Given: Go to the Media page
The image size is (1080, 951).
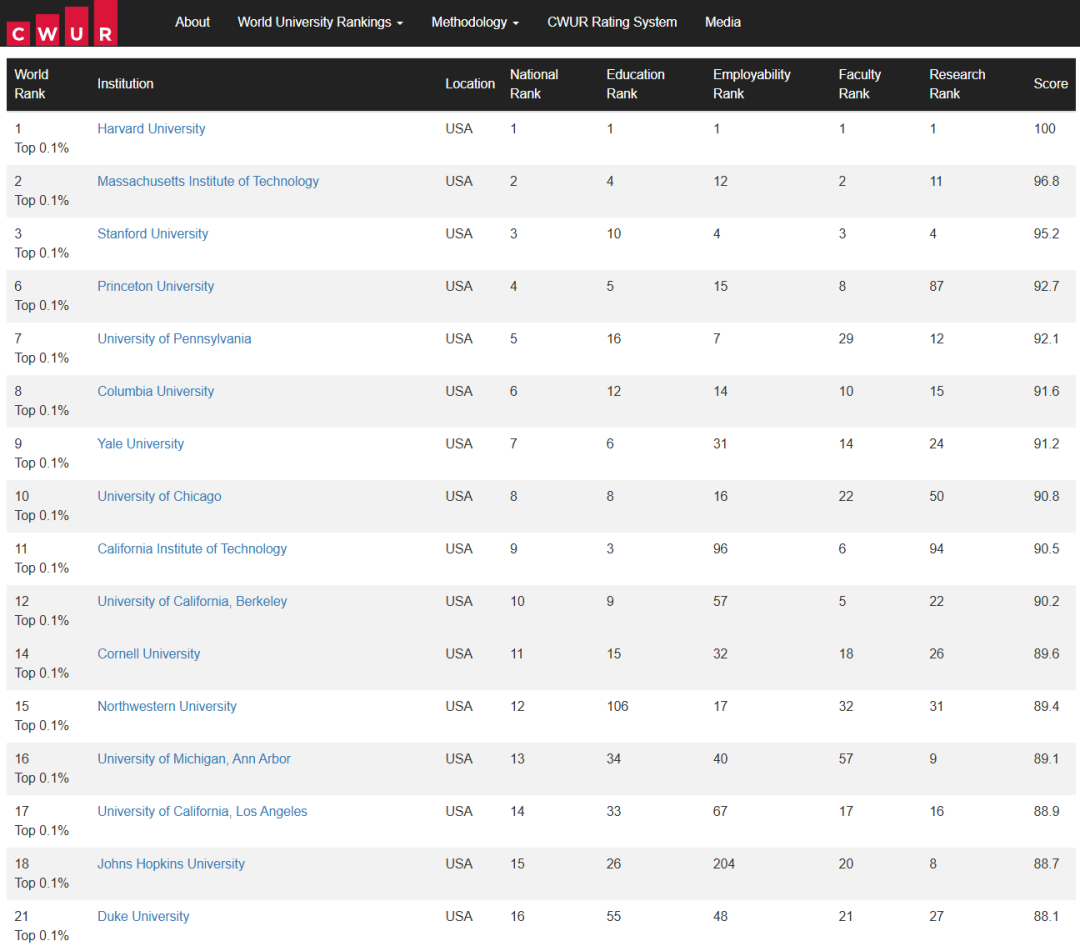Looking at the screenshot, I should [723, 22].
